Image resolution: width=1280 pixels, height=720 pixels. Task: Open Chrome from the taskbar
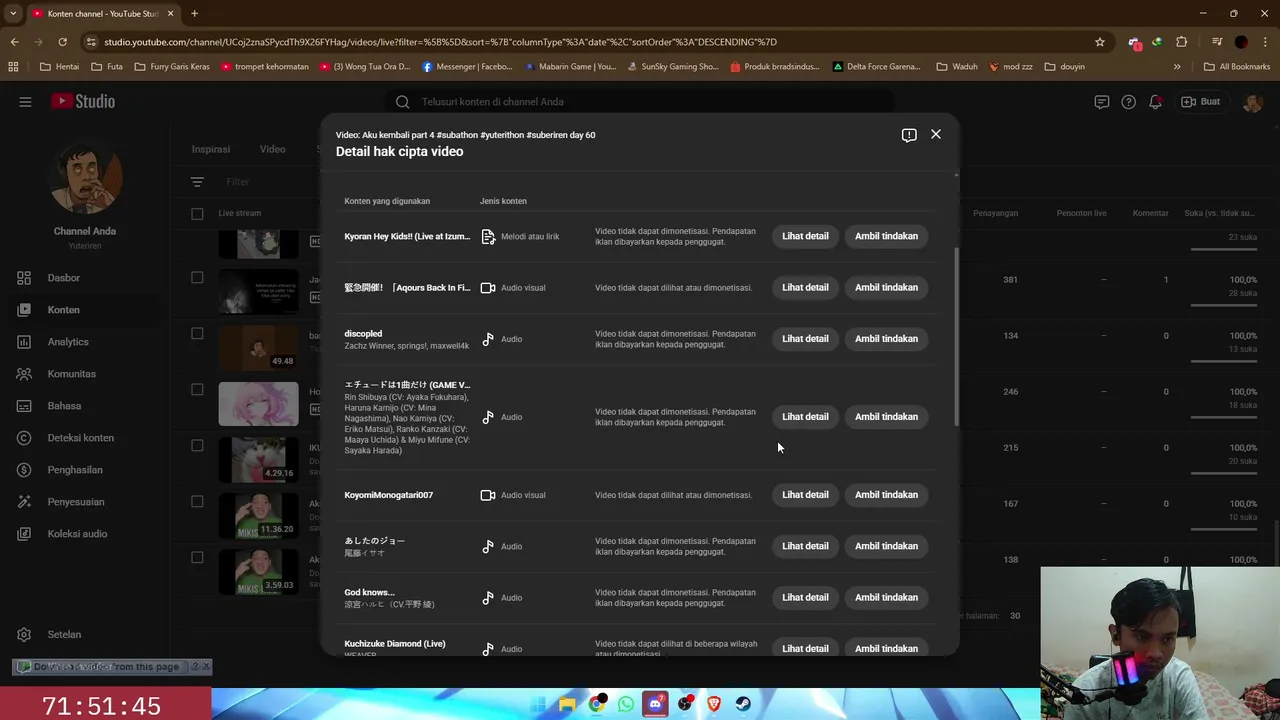click(597, 704)
